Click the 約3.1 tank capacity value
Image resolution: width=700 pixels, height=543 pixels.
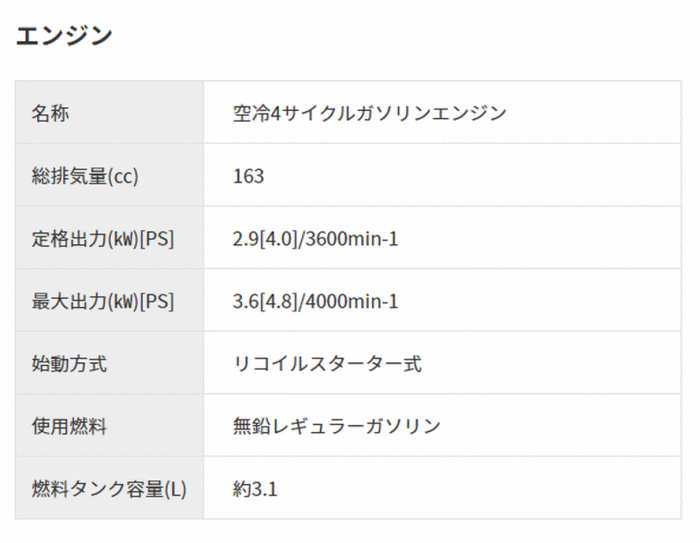(x=254, y=489)
